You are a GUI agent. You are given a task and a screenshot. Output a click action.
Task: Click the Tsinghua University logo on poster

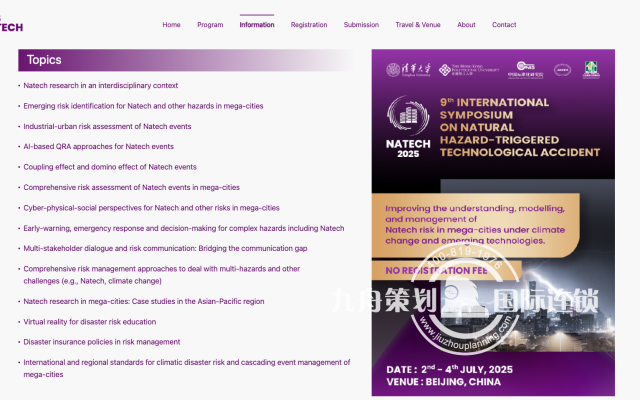409,70
